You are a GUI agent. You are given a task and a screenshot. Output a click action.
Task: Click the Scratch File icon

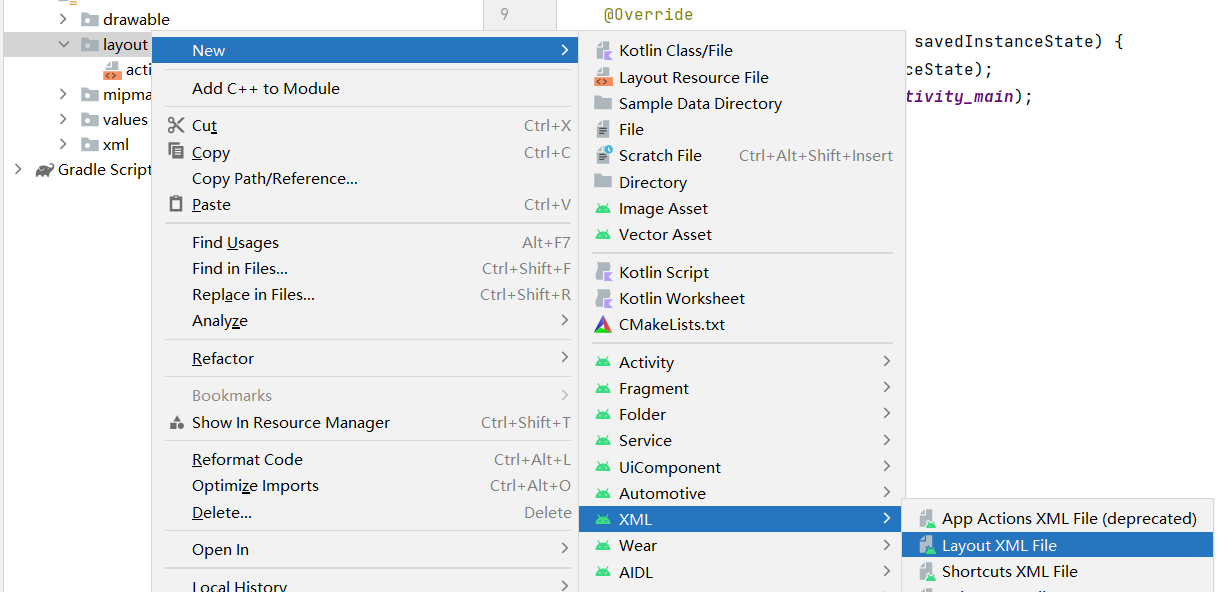[603, 155]
